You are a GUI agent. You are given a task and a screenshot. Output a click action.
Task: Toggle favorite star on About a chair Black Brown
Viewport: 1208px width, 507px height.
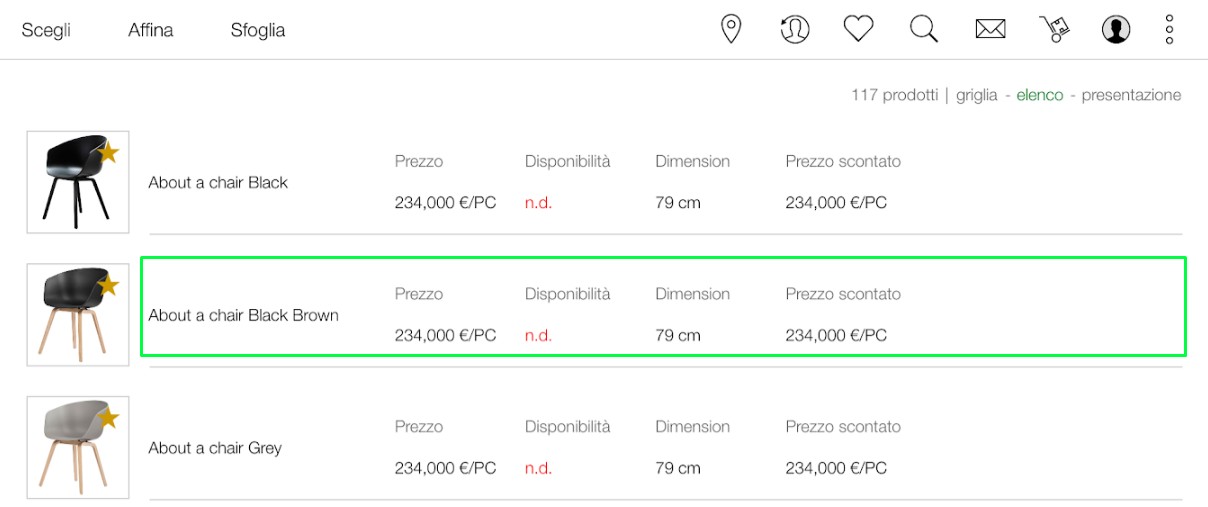pos(109,286)
